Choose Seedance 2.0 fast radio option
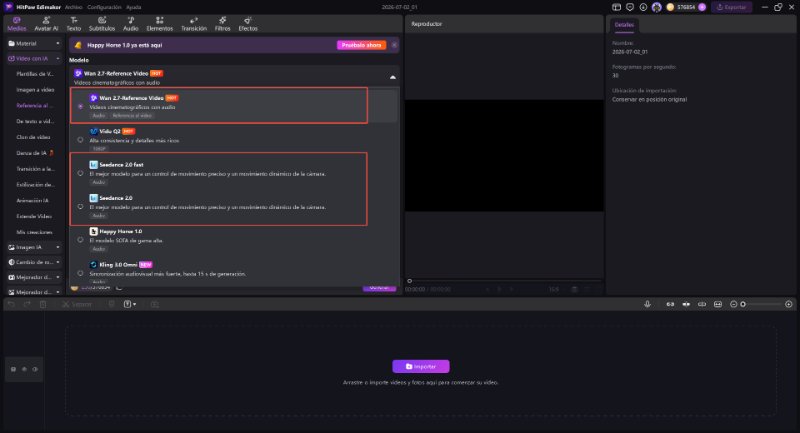The height and width of the screenshot is (433, 800). 80,173
